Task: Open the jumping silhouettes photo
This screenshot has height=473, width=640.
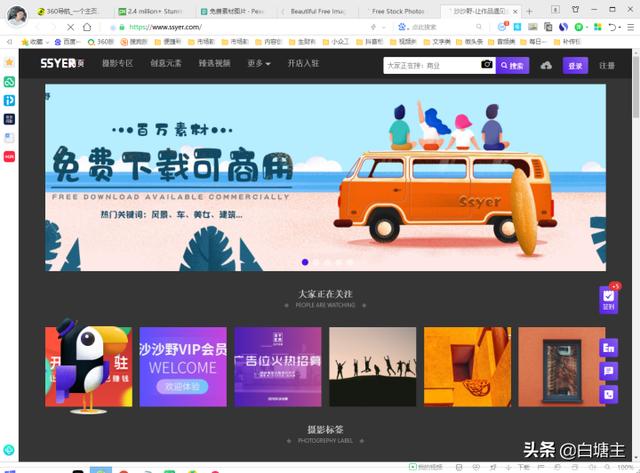Action: [373, 366]
